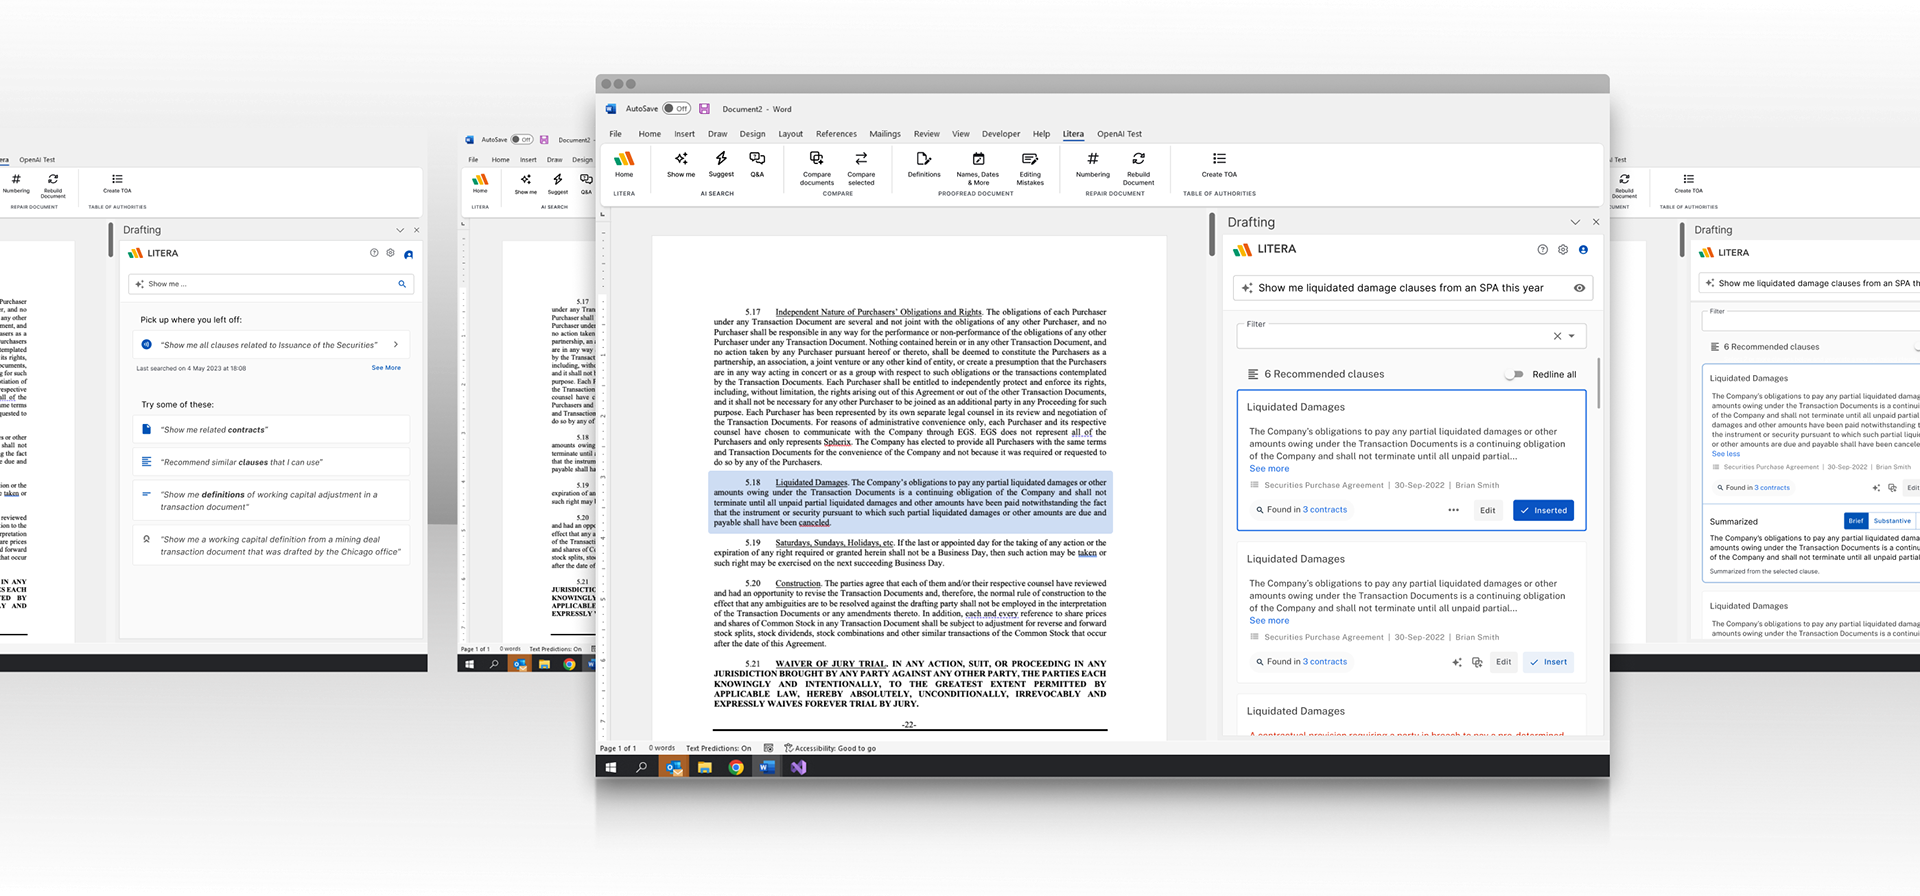Enable the Redline all toggle
Image resolution: width=1920 pixels, height=896 pixels.
[1514, 375]
